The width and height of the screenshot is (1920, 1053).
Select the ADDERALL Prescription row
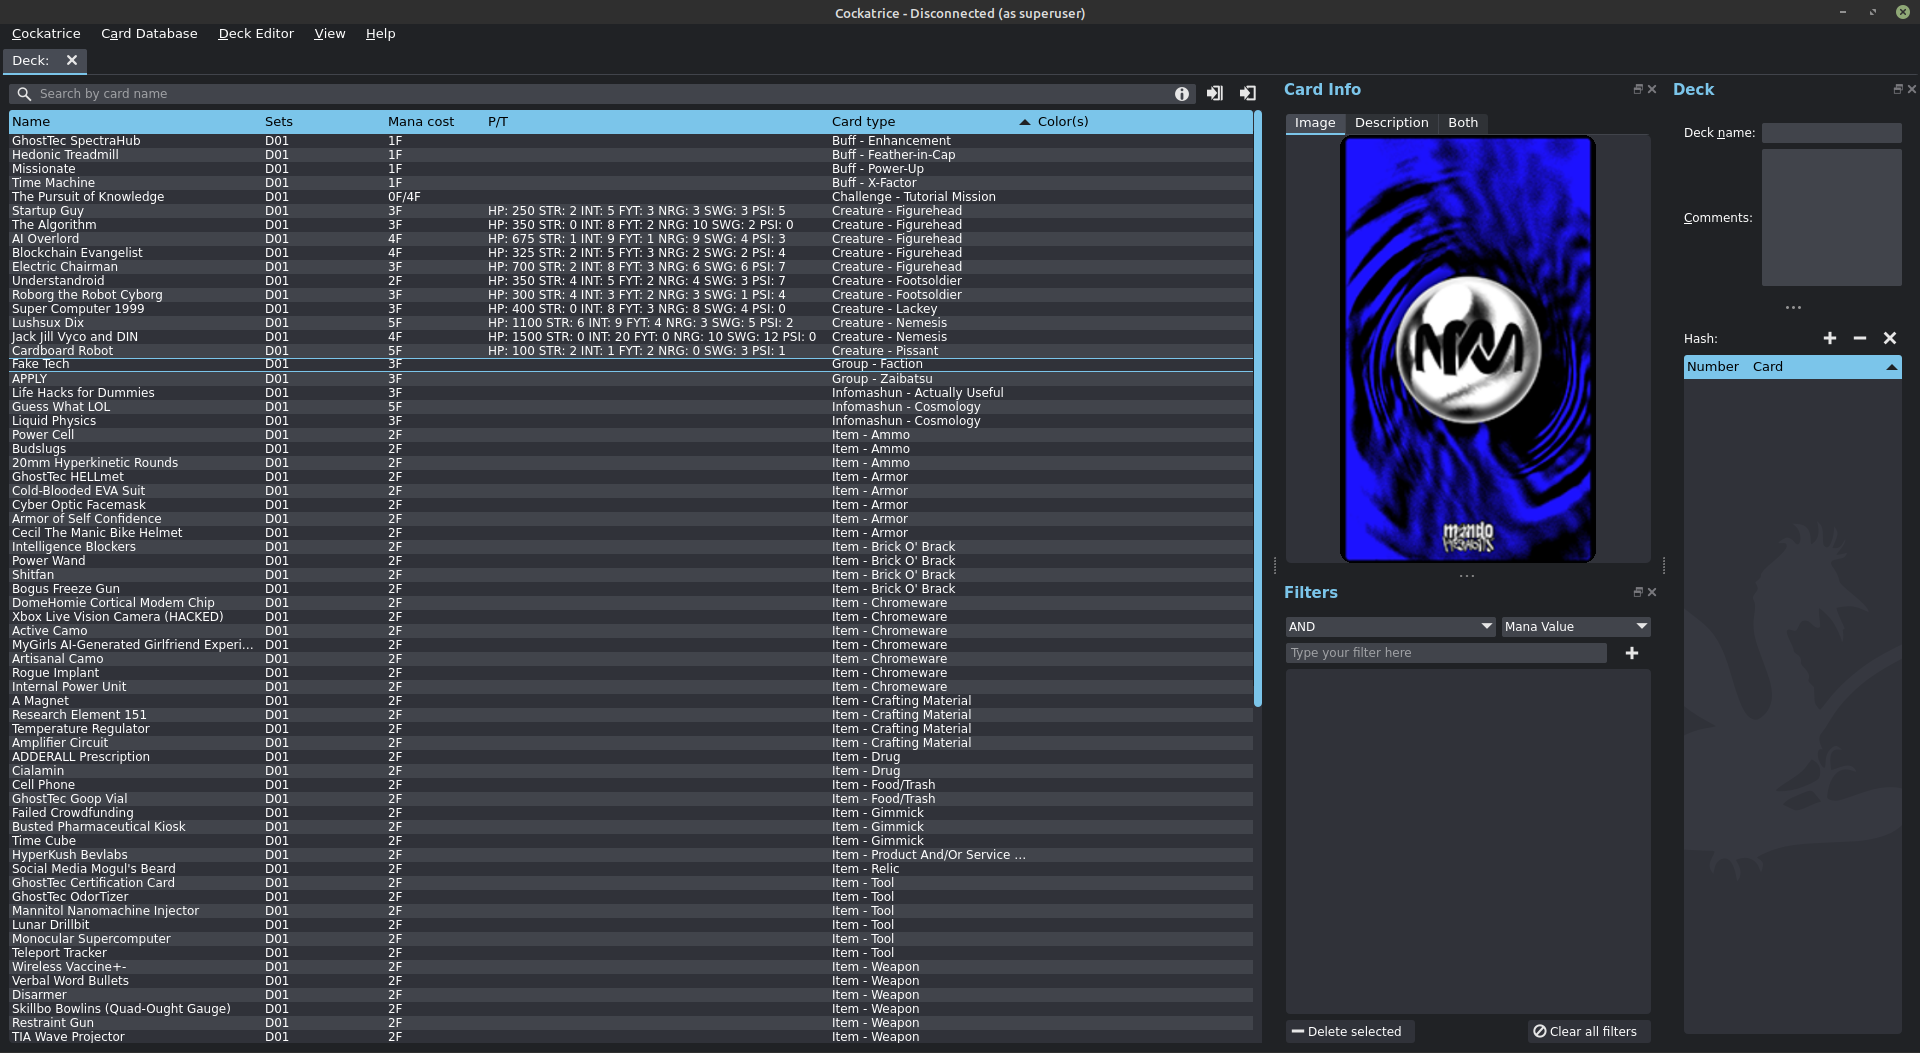(630, 757)
